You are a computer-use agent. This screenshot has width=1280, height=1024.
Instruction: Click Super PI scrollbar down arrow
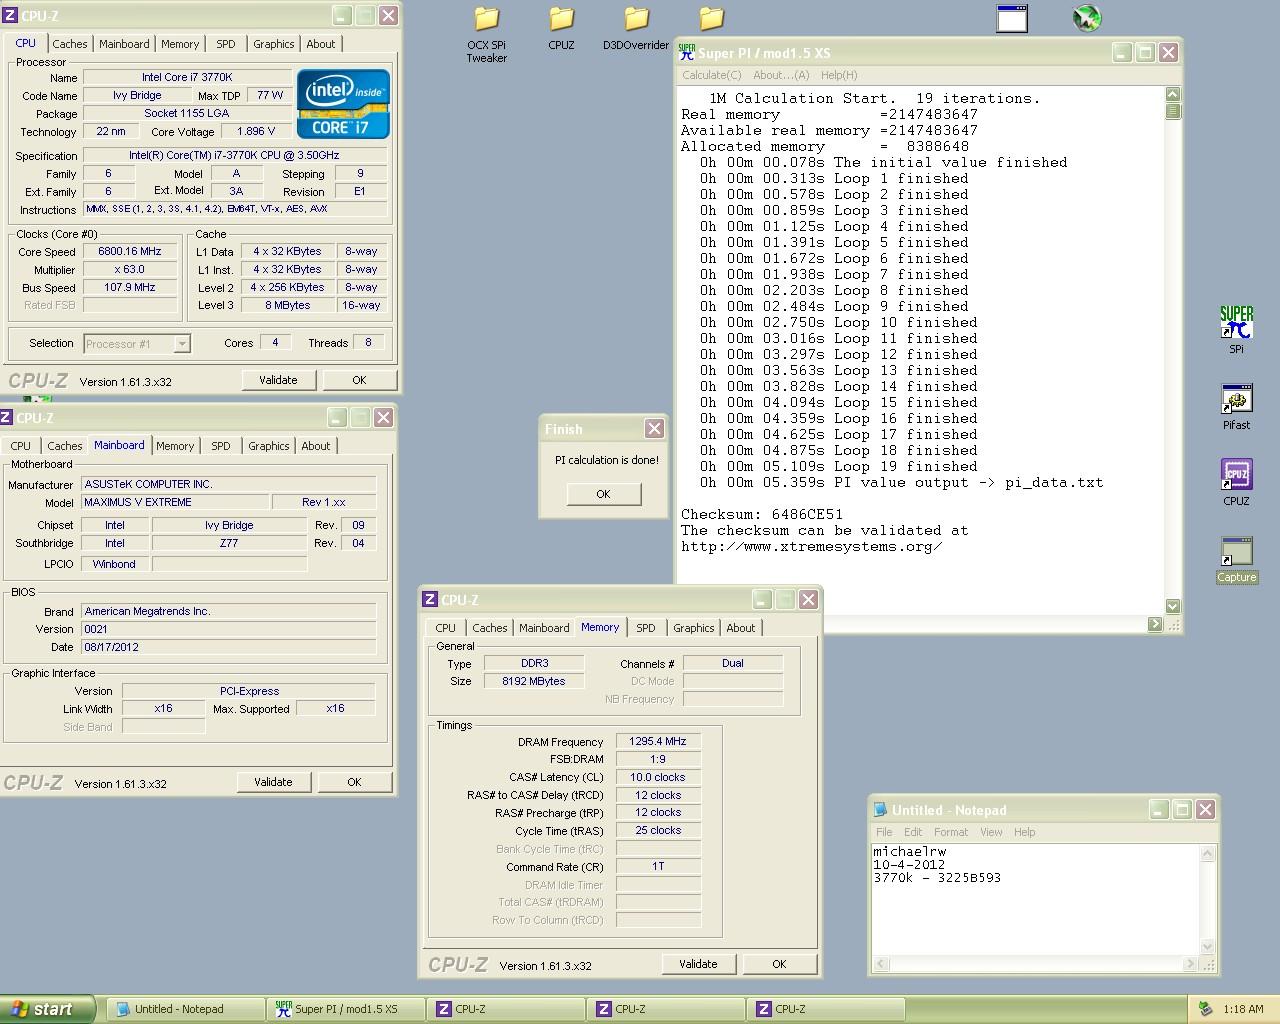point(1173,606)
